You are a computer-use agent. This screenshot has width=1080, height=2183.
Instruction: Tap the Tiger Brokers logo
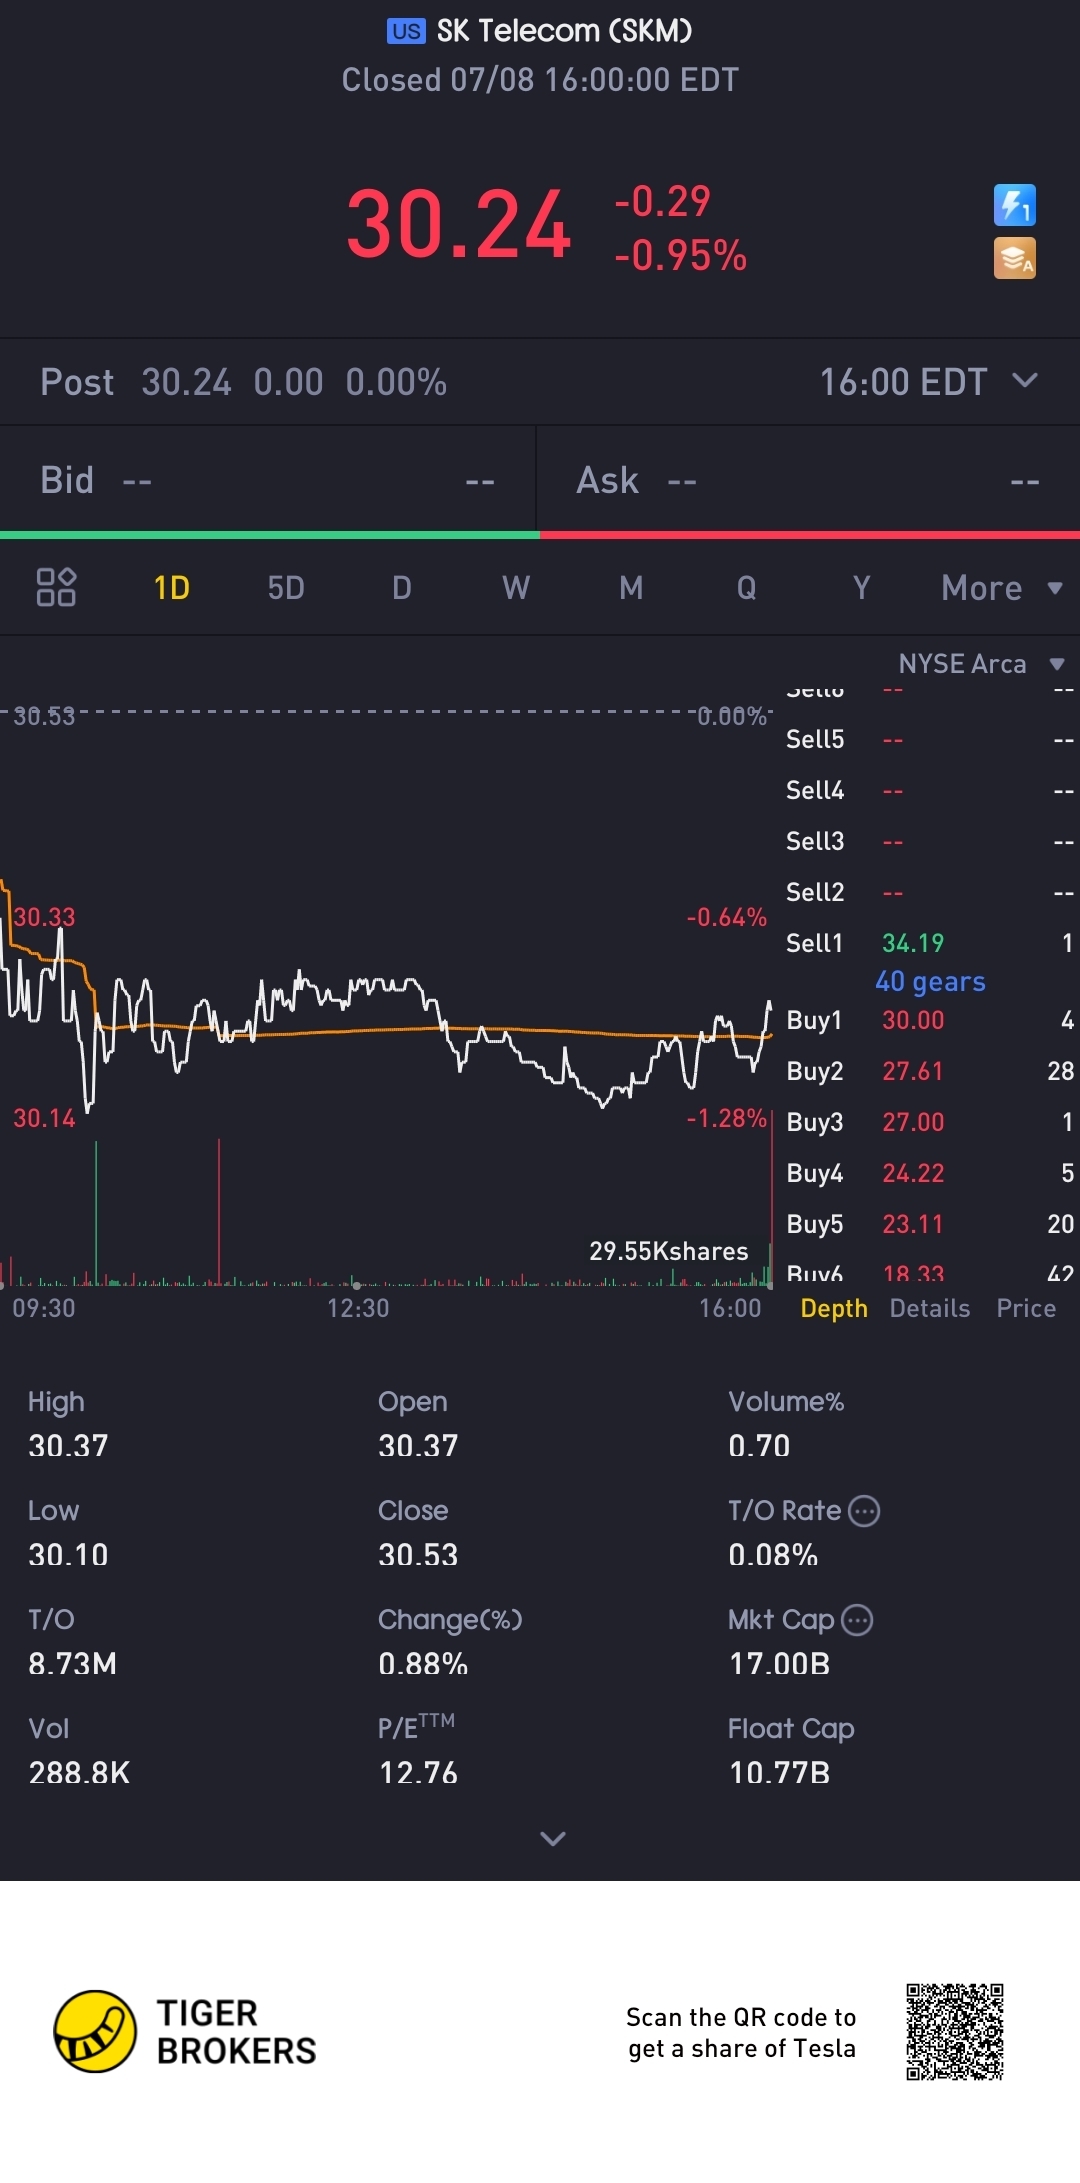185,2031
